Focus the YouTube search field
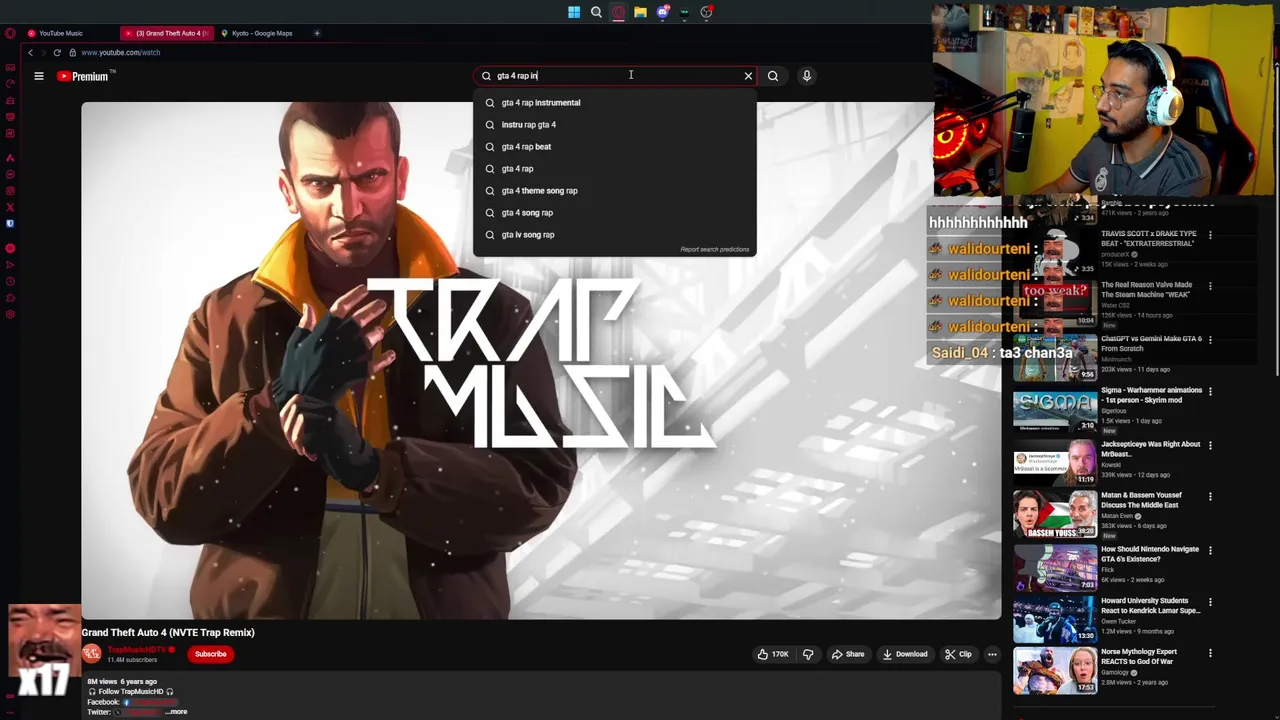 pyautogui.click(x=615, y=76)
